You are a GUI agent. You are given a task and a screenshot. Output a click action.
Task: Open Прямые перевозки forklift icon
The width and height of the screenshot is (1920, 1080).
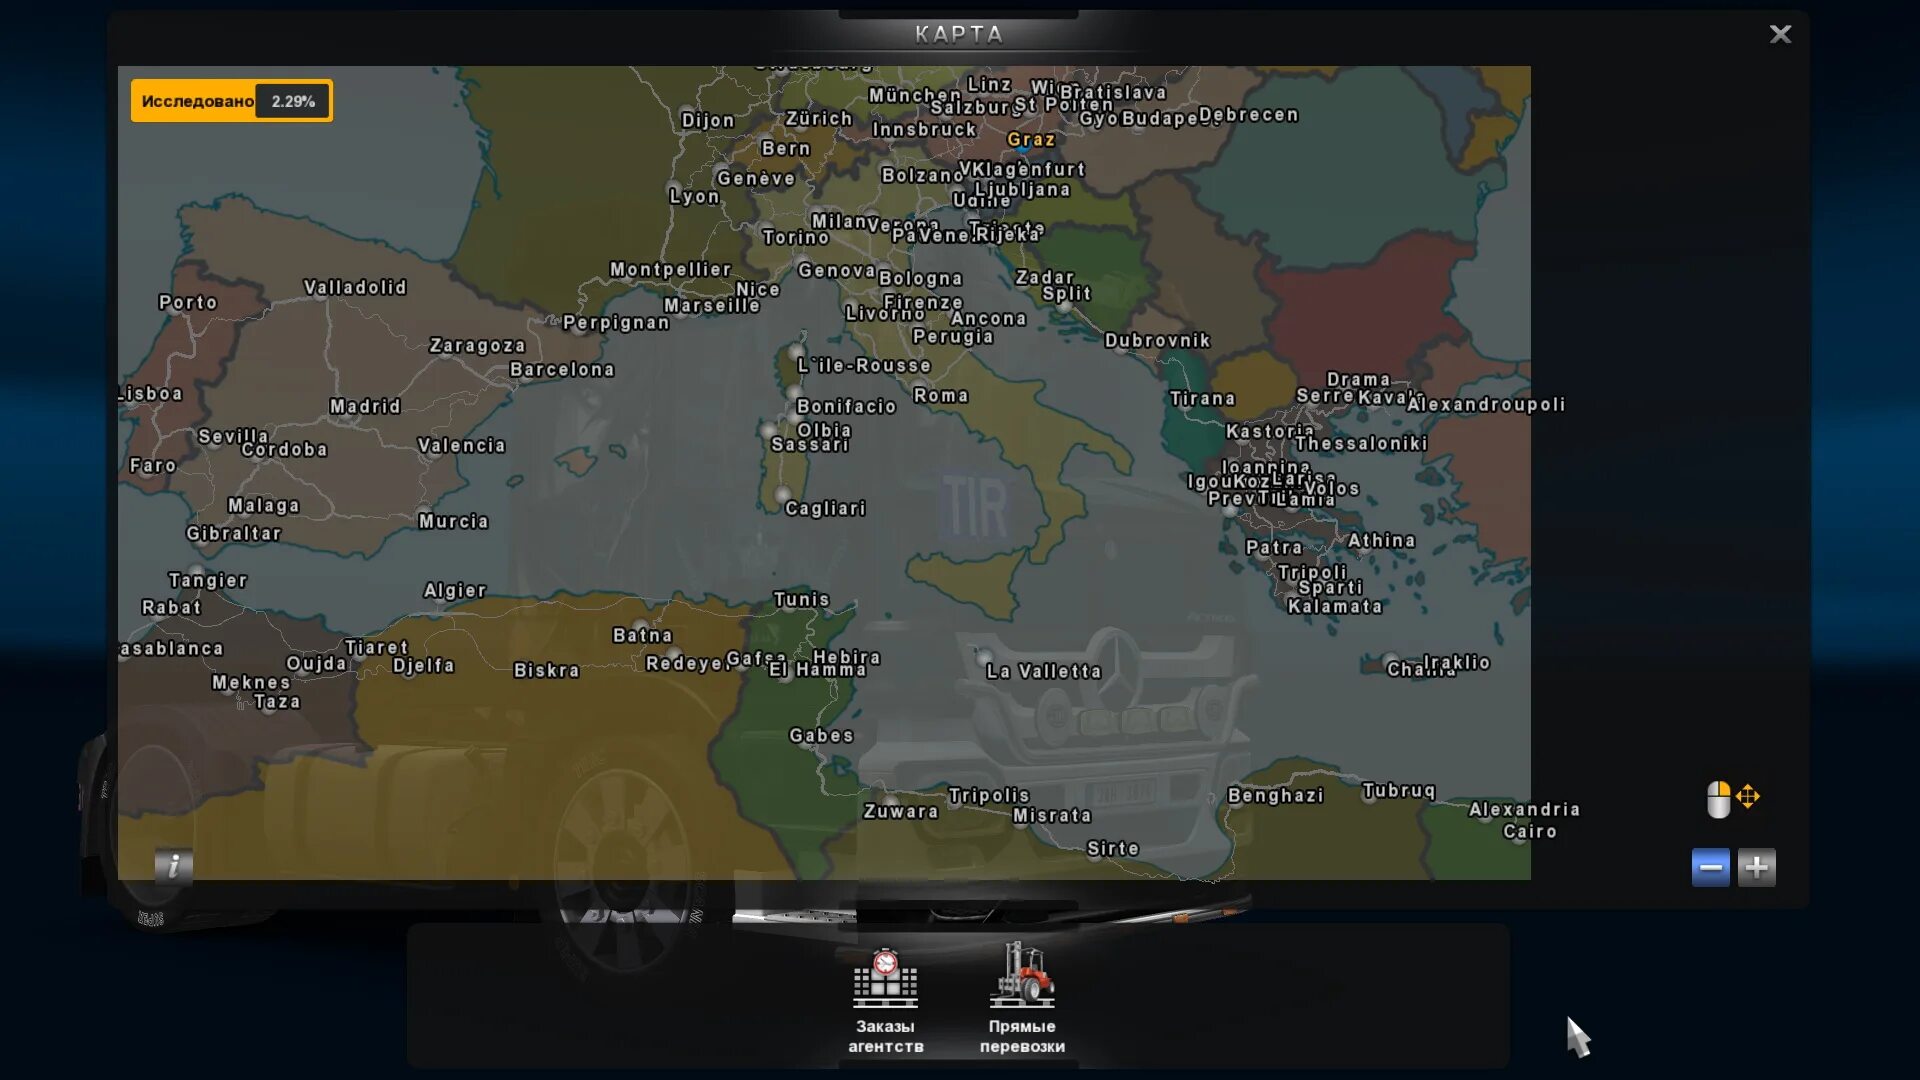tap(1022, 977)
